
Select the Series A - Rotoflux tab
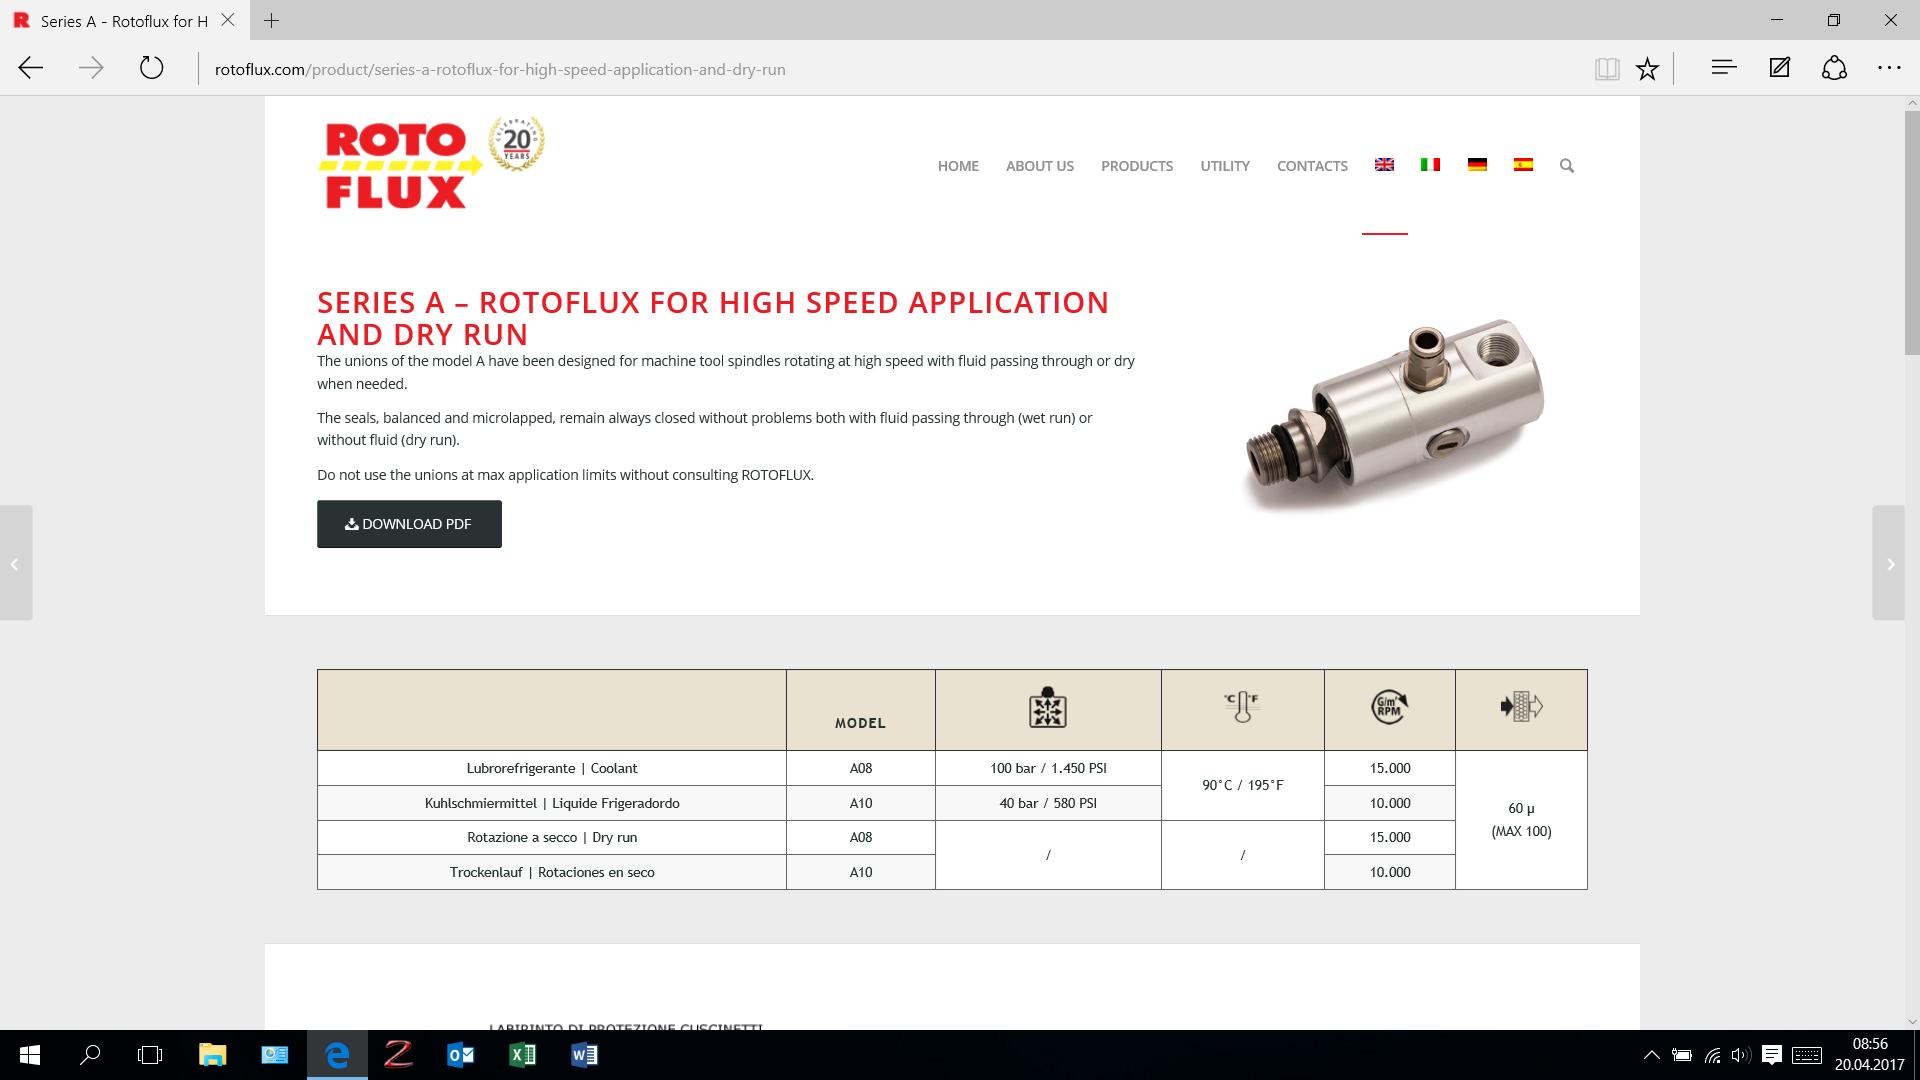click(x=124, y=20)
